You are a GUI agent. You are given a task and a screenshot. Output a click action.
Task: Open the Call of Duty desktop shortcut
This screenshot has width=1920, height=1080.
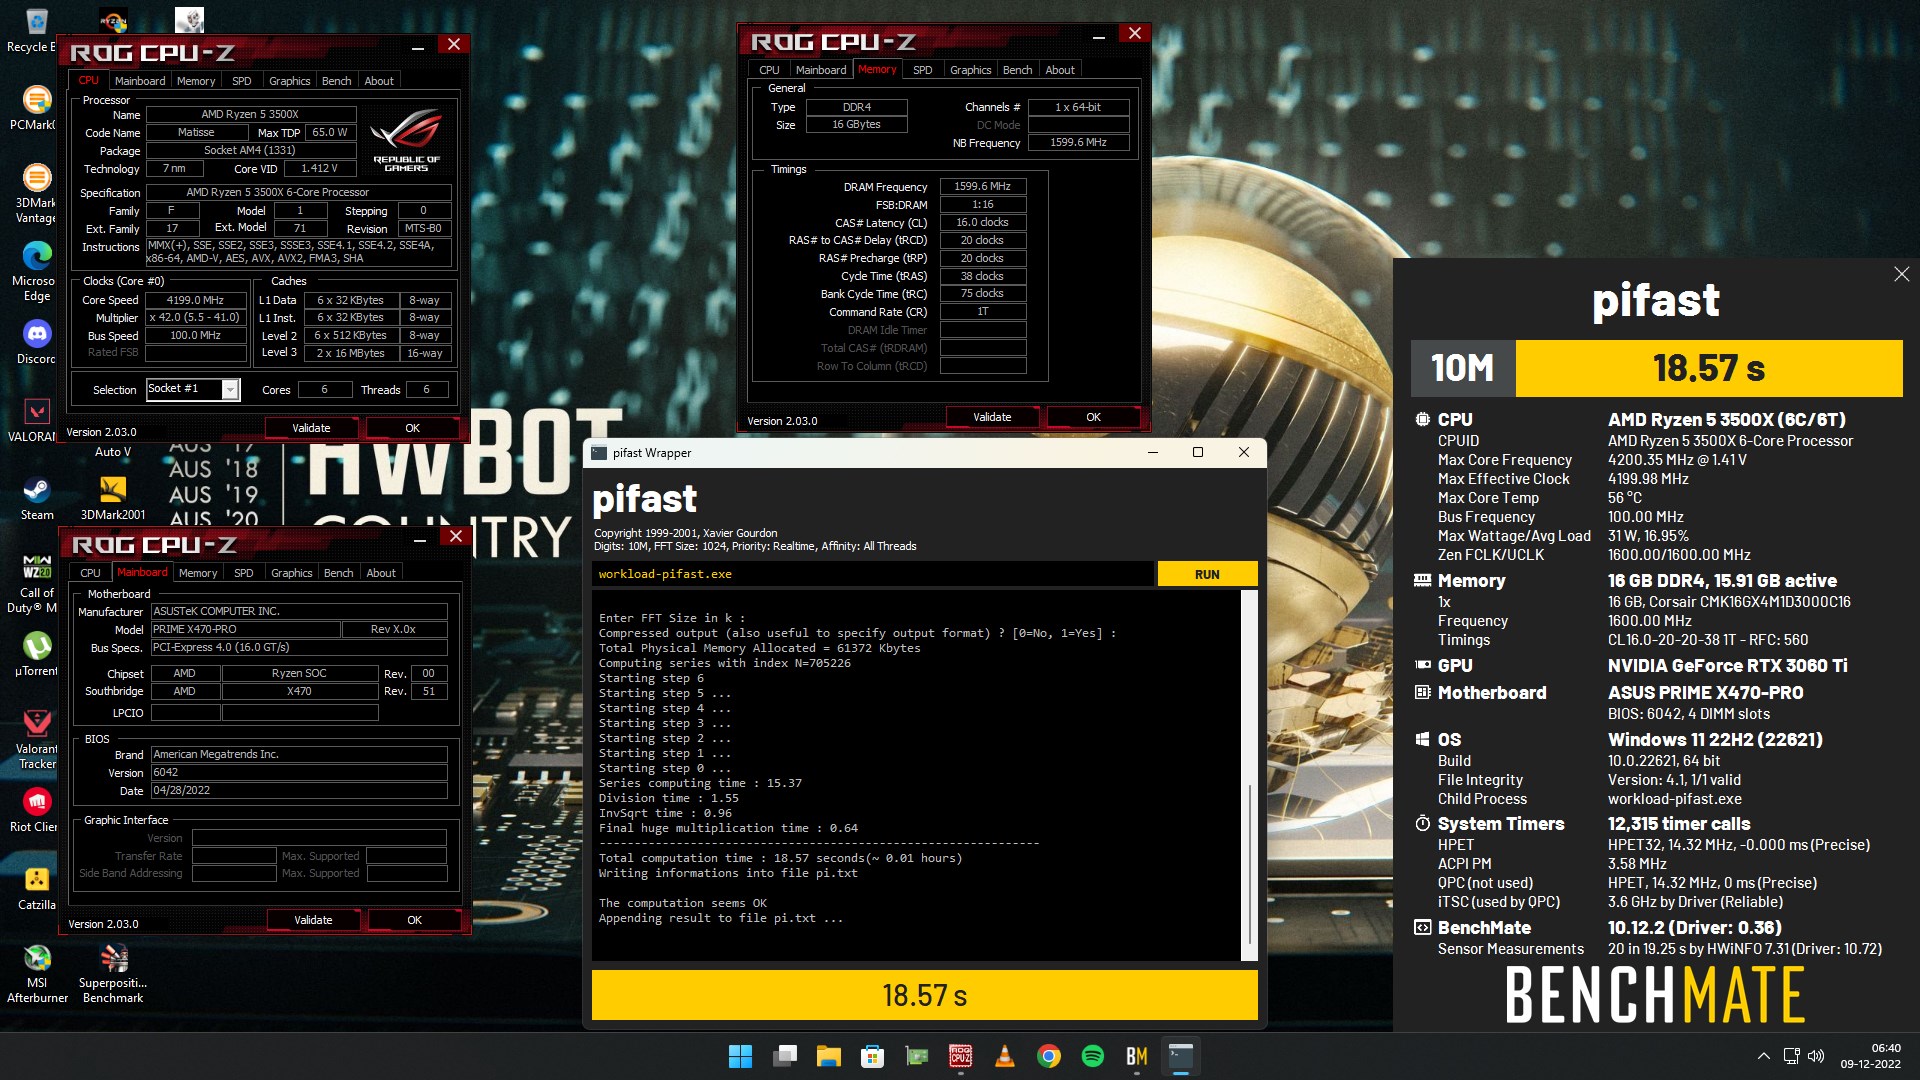tap(36, 584)
